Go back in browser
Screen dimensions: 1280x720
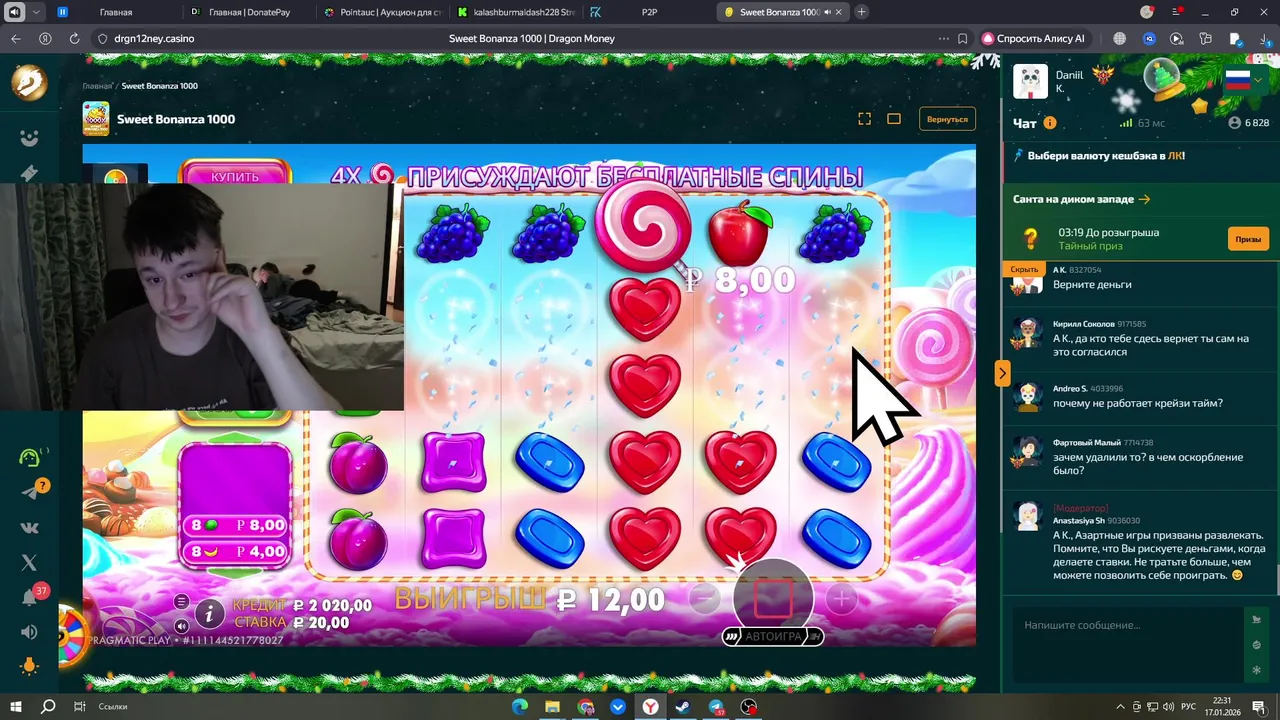point(16,38)
